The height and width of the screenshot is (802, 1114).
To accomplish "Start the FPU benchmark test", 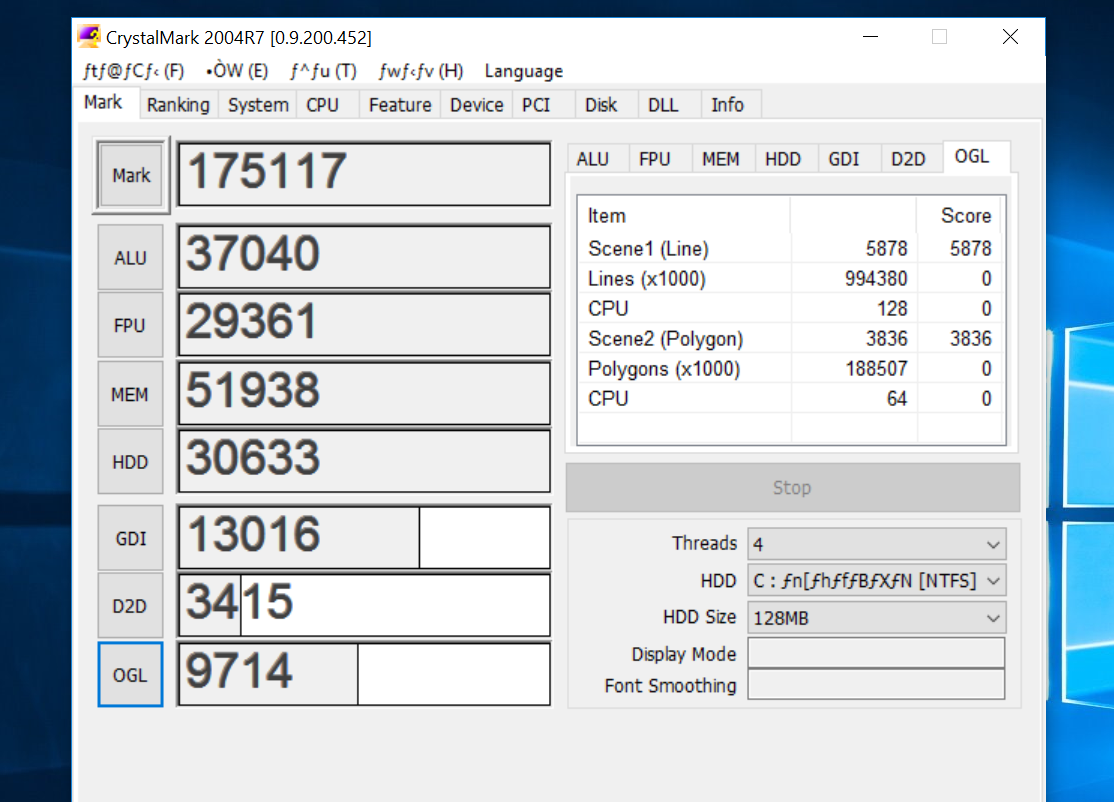I will pyautogui.click(x=130, y=325).
